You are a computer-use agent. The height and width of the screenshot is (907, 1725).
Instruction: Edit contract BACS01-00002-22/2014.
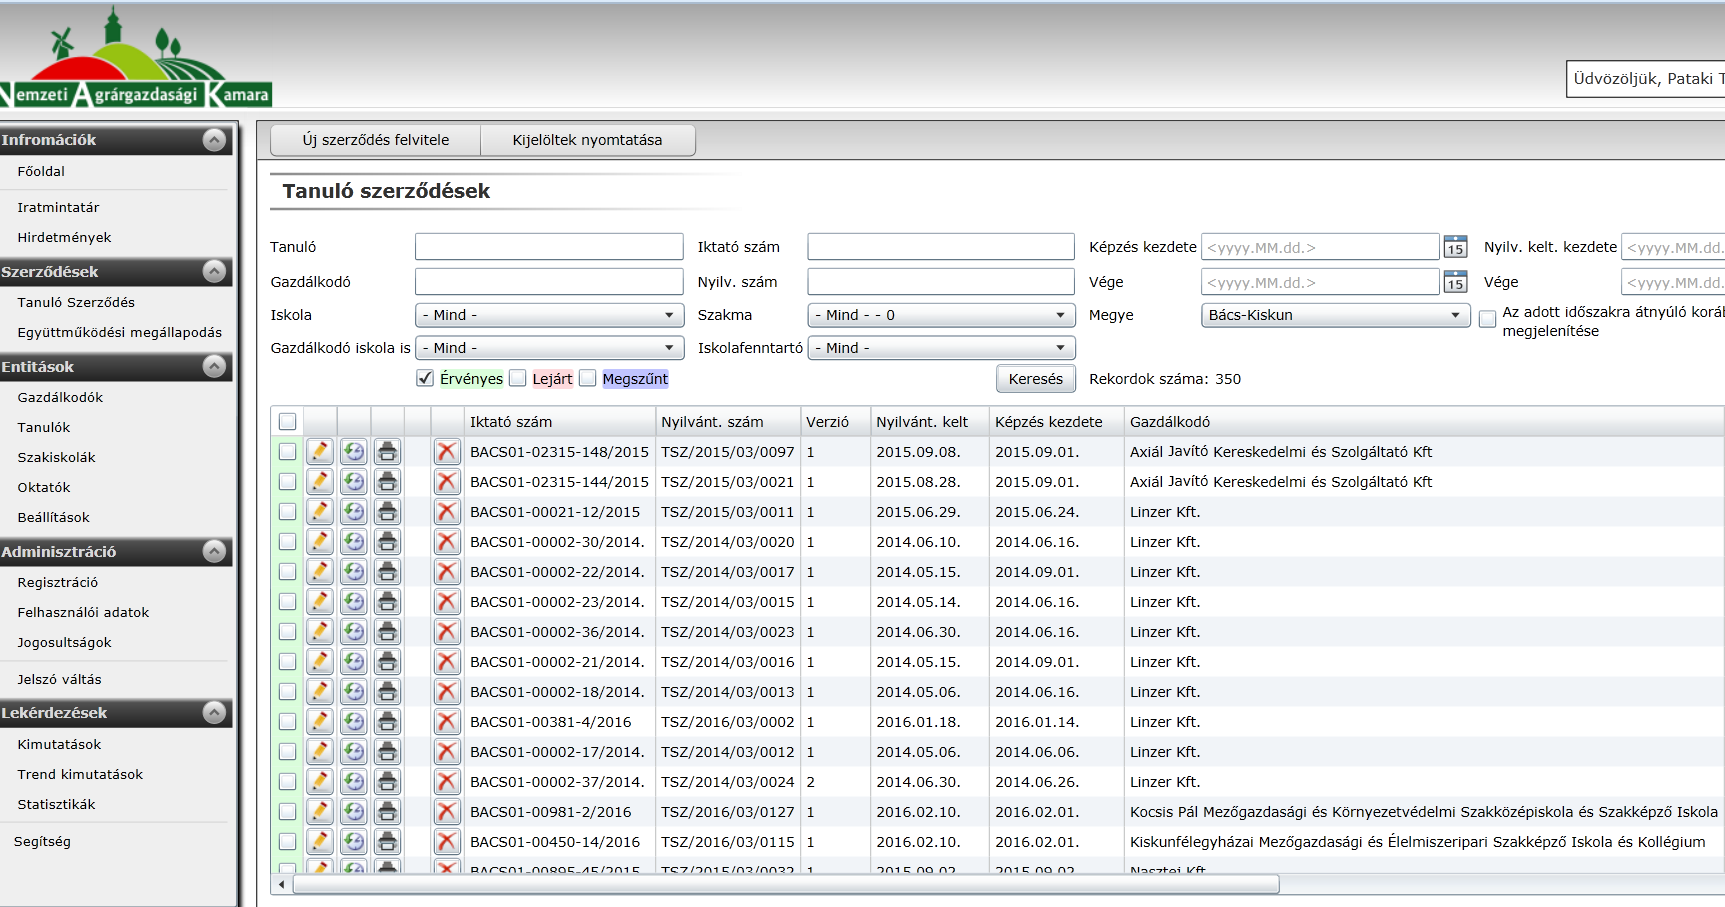coord(320,572)
